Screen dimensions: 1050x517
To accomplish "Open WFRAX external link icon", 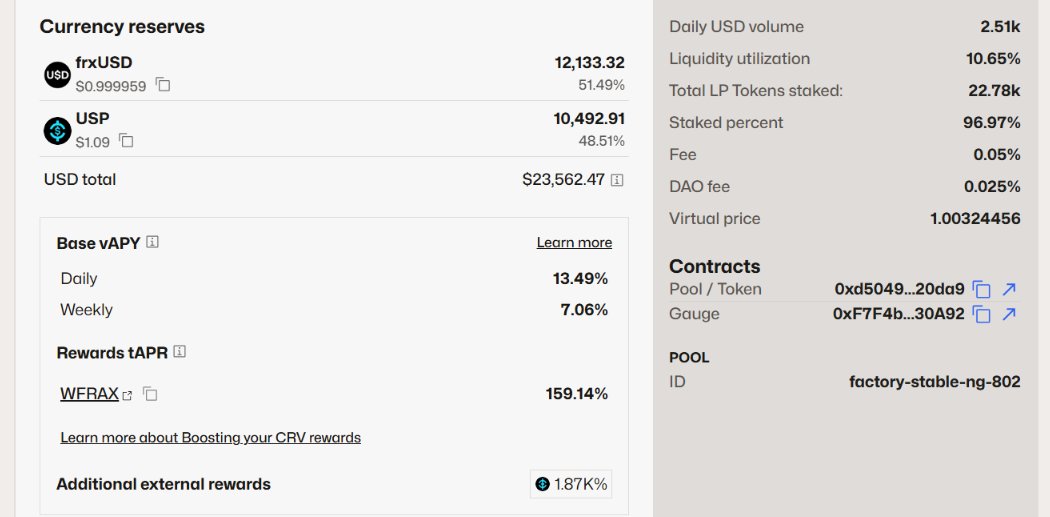I will click(x=128, y=395).
